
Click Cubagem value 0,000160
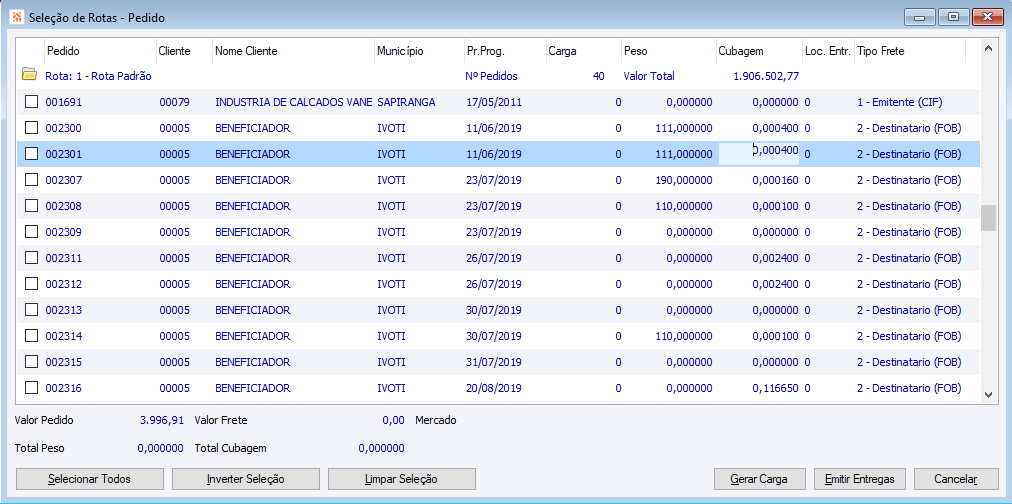[x=776, y=180]
